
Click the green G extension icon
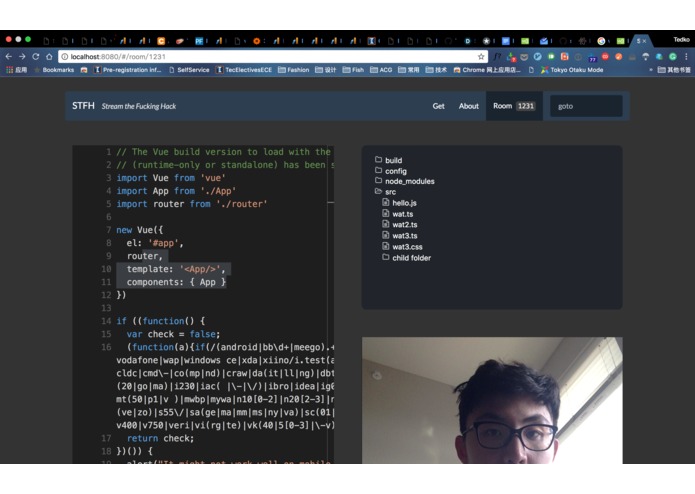tap(673, 57)
